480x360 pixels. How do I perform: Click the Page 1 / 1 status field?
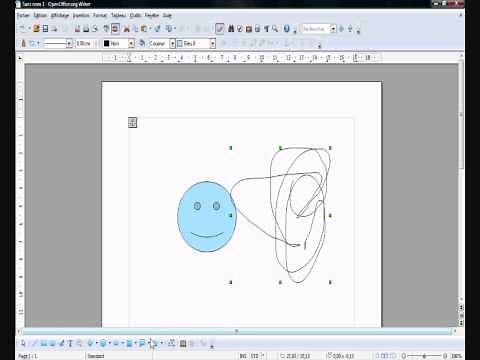(28, 356)
